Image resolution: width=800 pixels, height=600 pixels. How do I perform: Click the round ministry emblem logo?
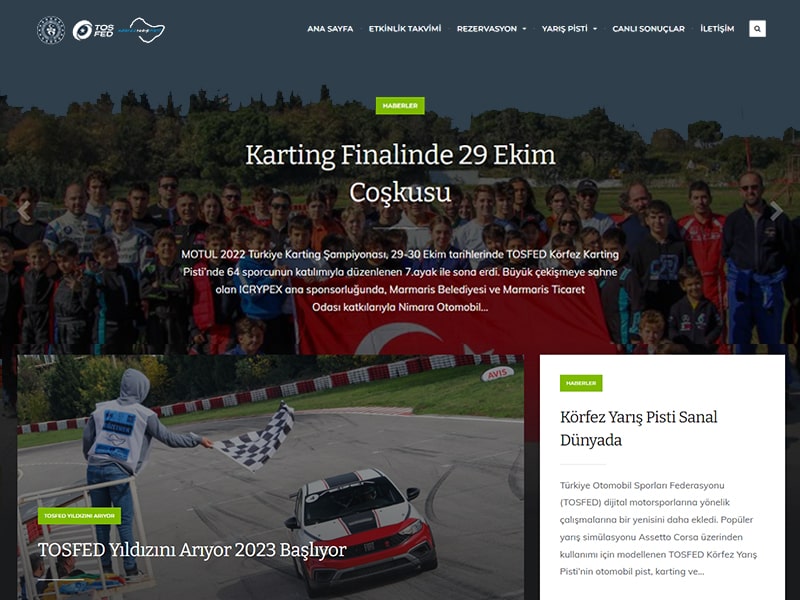[51, 30]
